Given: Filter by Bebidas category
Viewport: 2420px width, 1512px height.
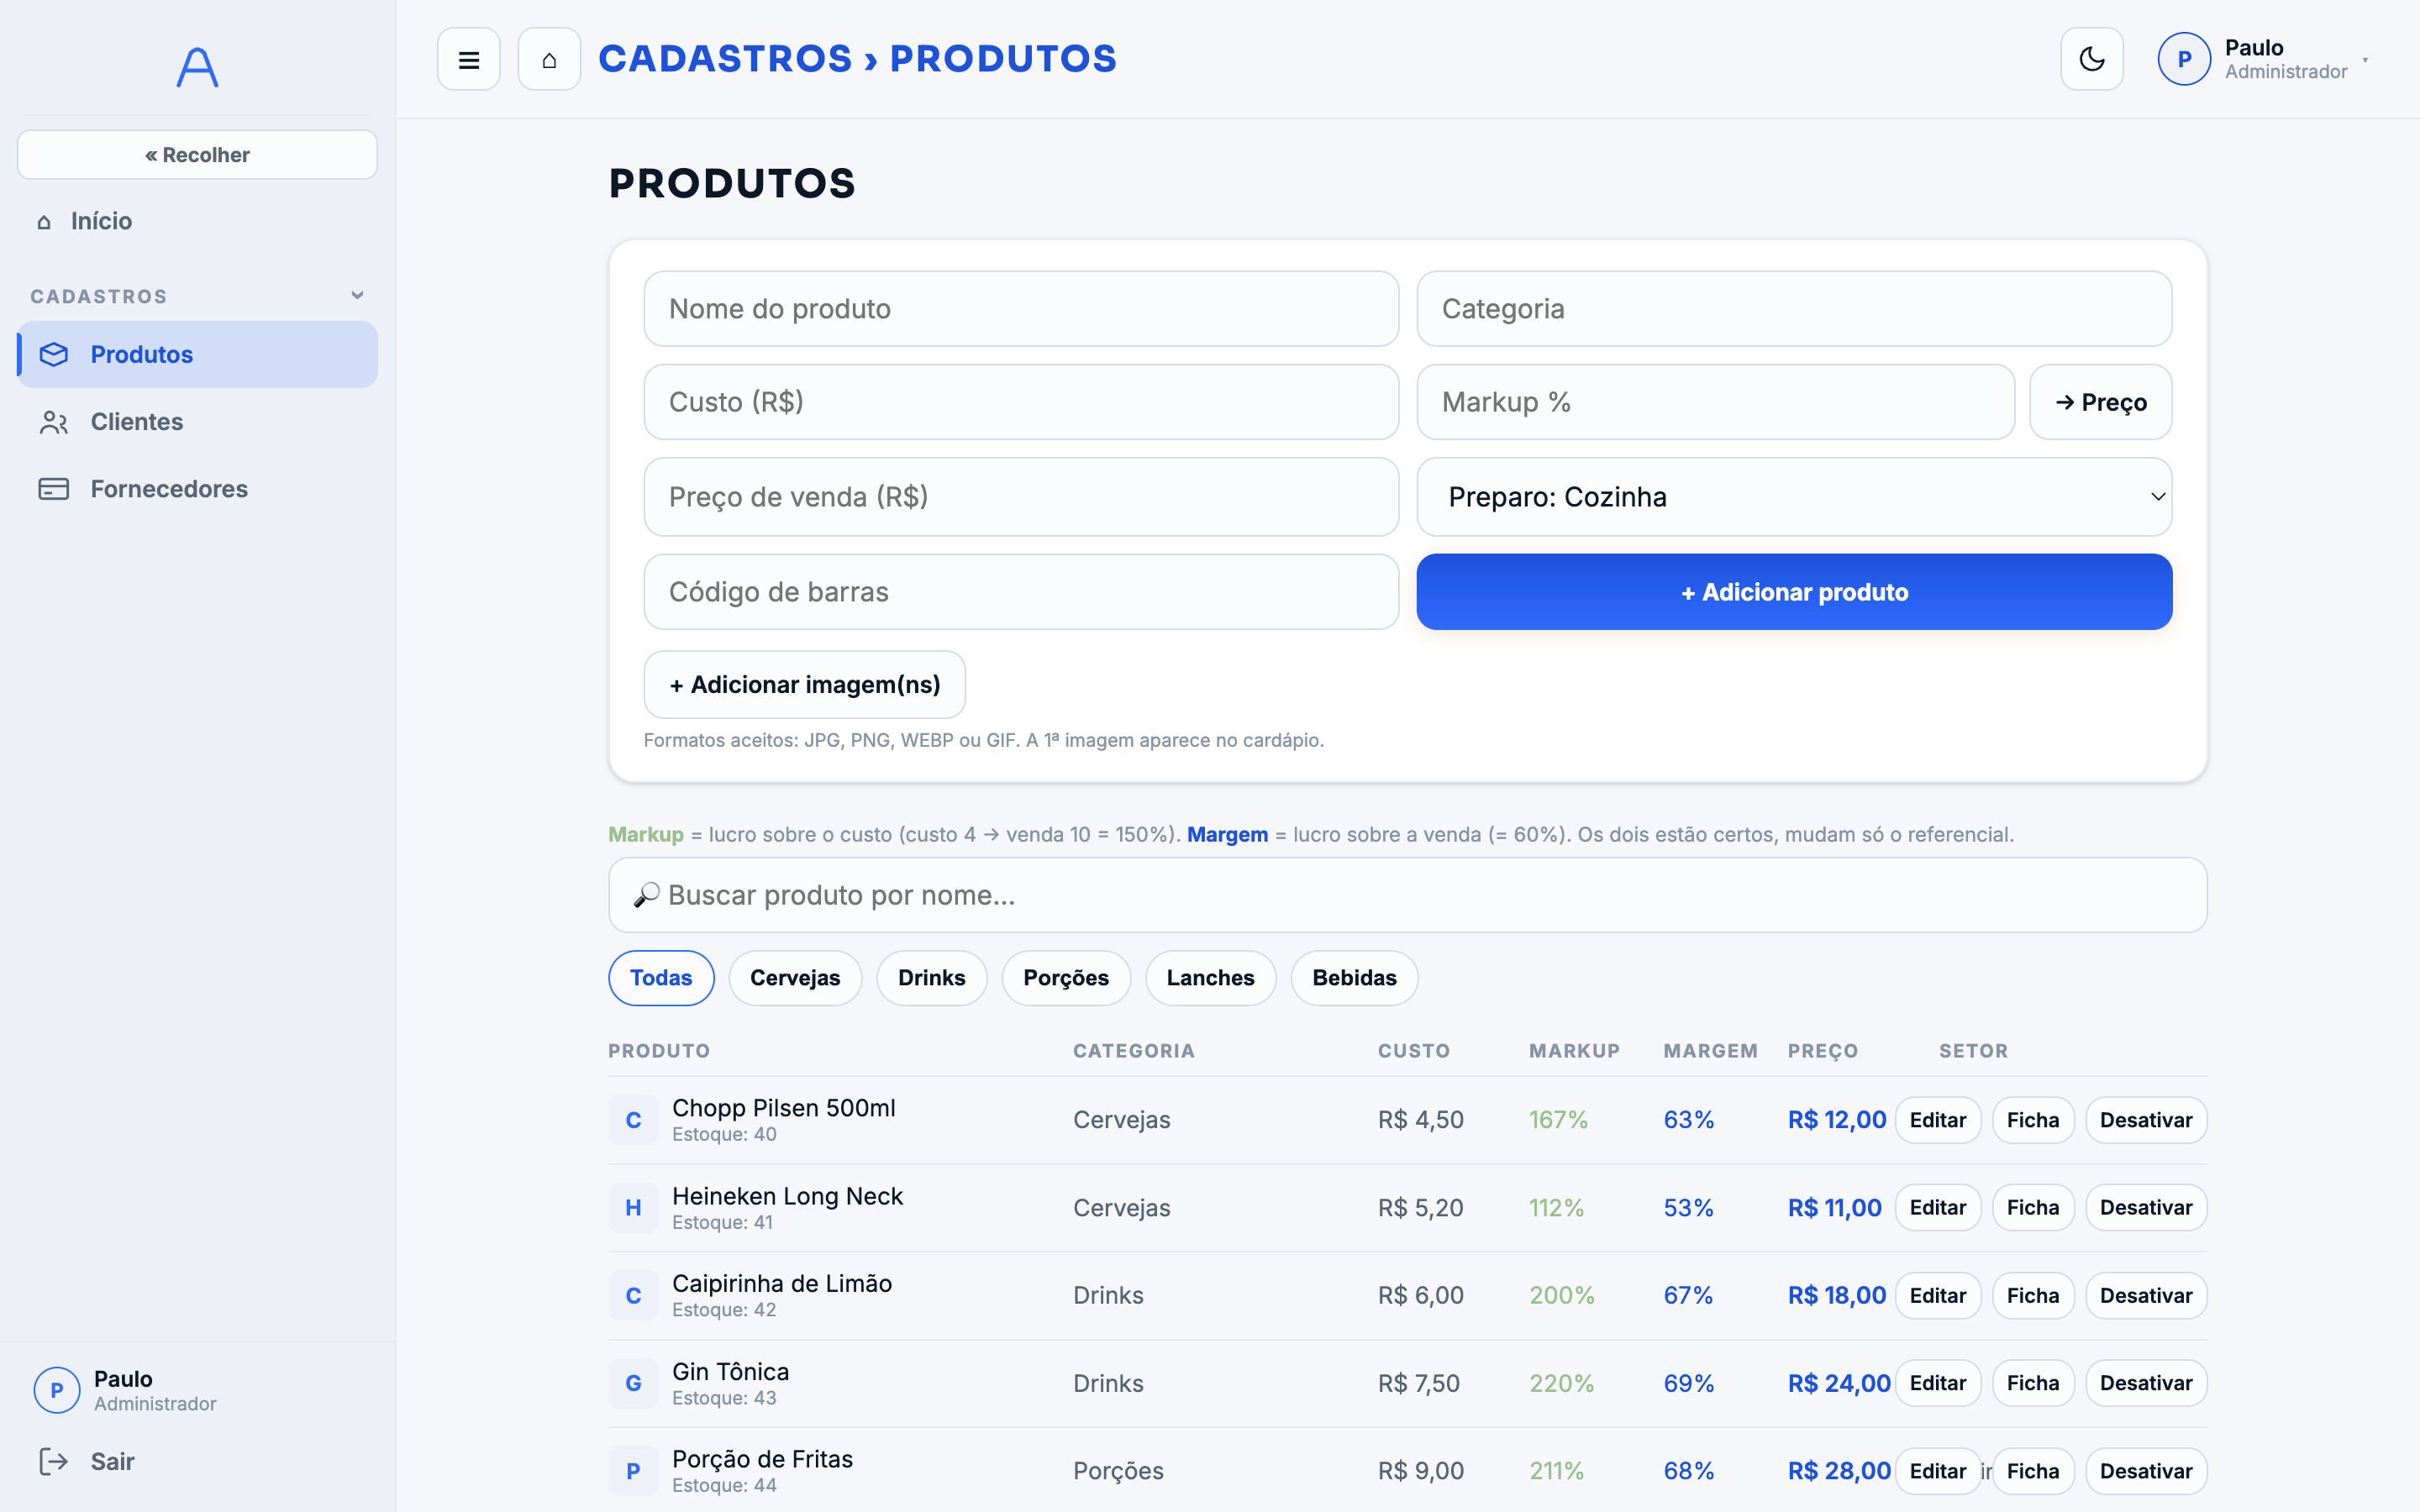Looking at the screenshot, I should coord(1354,978).
